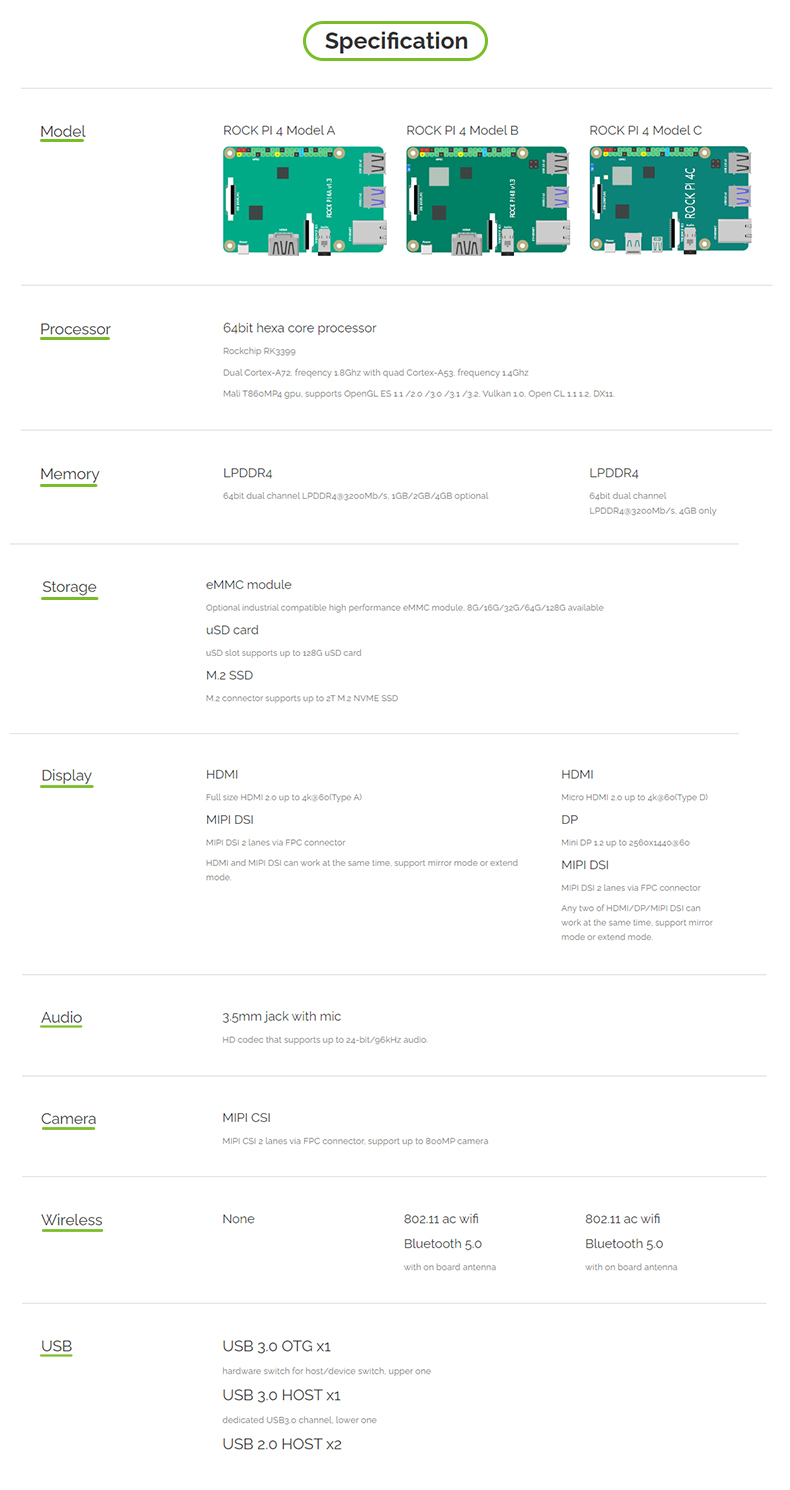The width and height of the screenshot is (790, 1490).
Task: Click the USB section label
Action: pos(57,1346)
